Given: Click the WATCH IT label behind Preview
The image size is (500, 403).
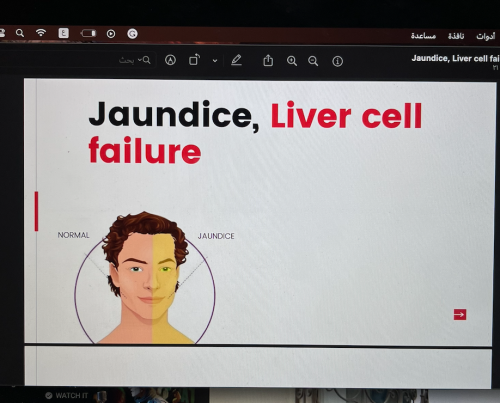Looking at the screenshot, I should (x=71, y=396).
